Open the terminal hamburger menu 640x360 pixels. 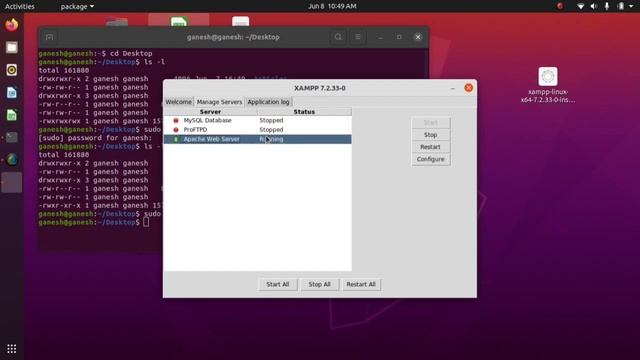(x=358, y=37)
